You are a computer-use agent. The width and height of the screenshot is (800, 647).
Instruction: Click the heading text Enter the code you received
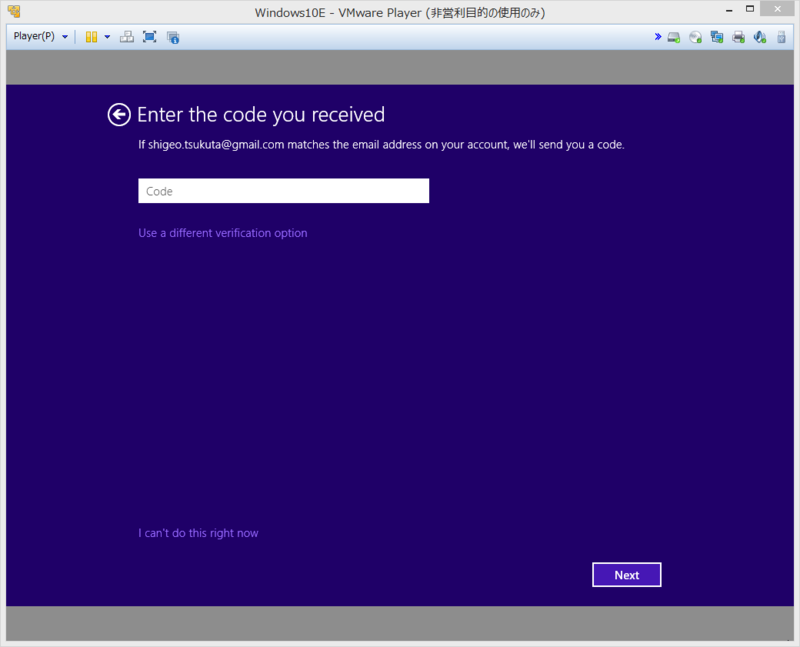(261, 115)
